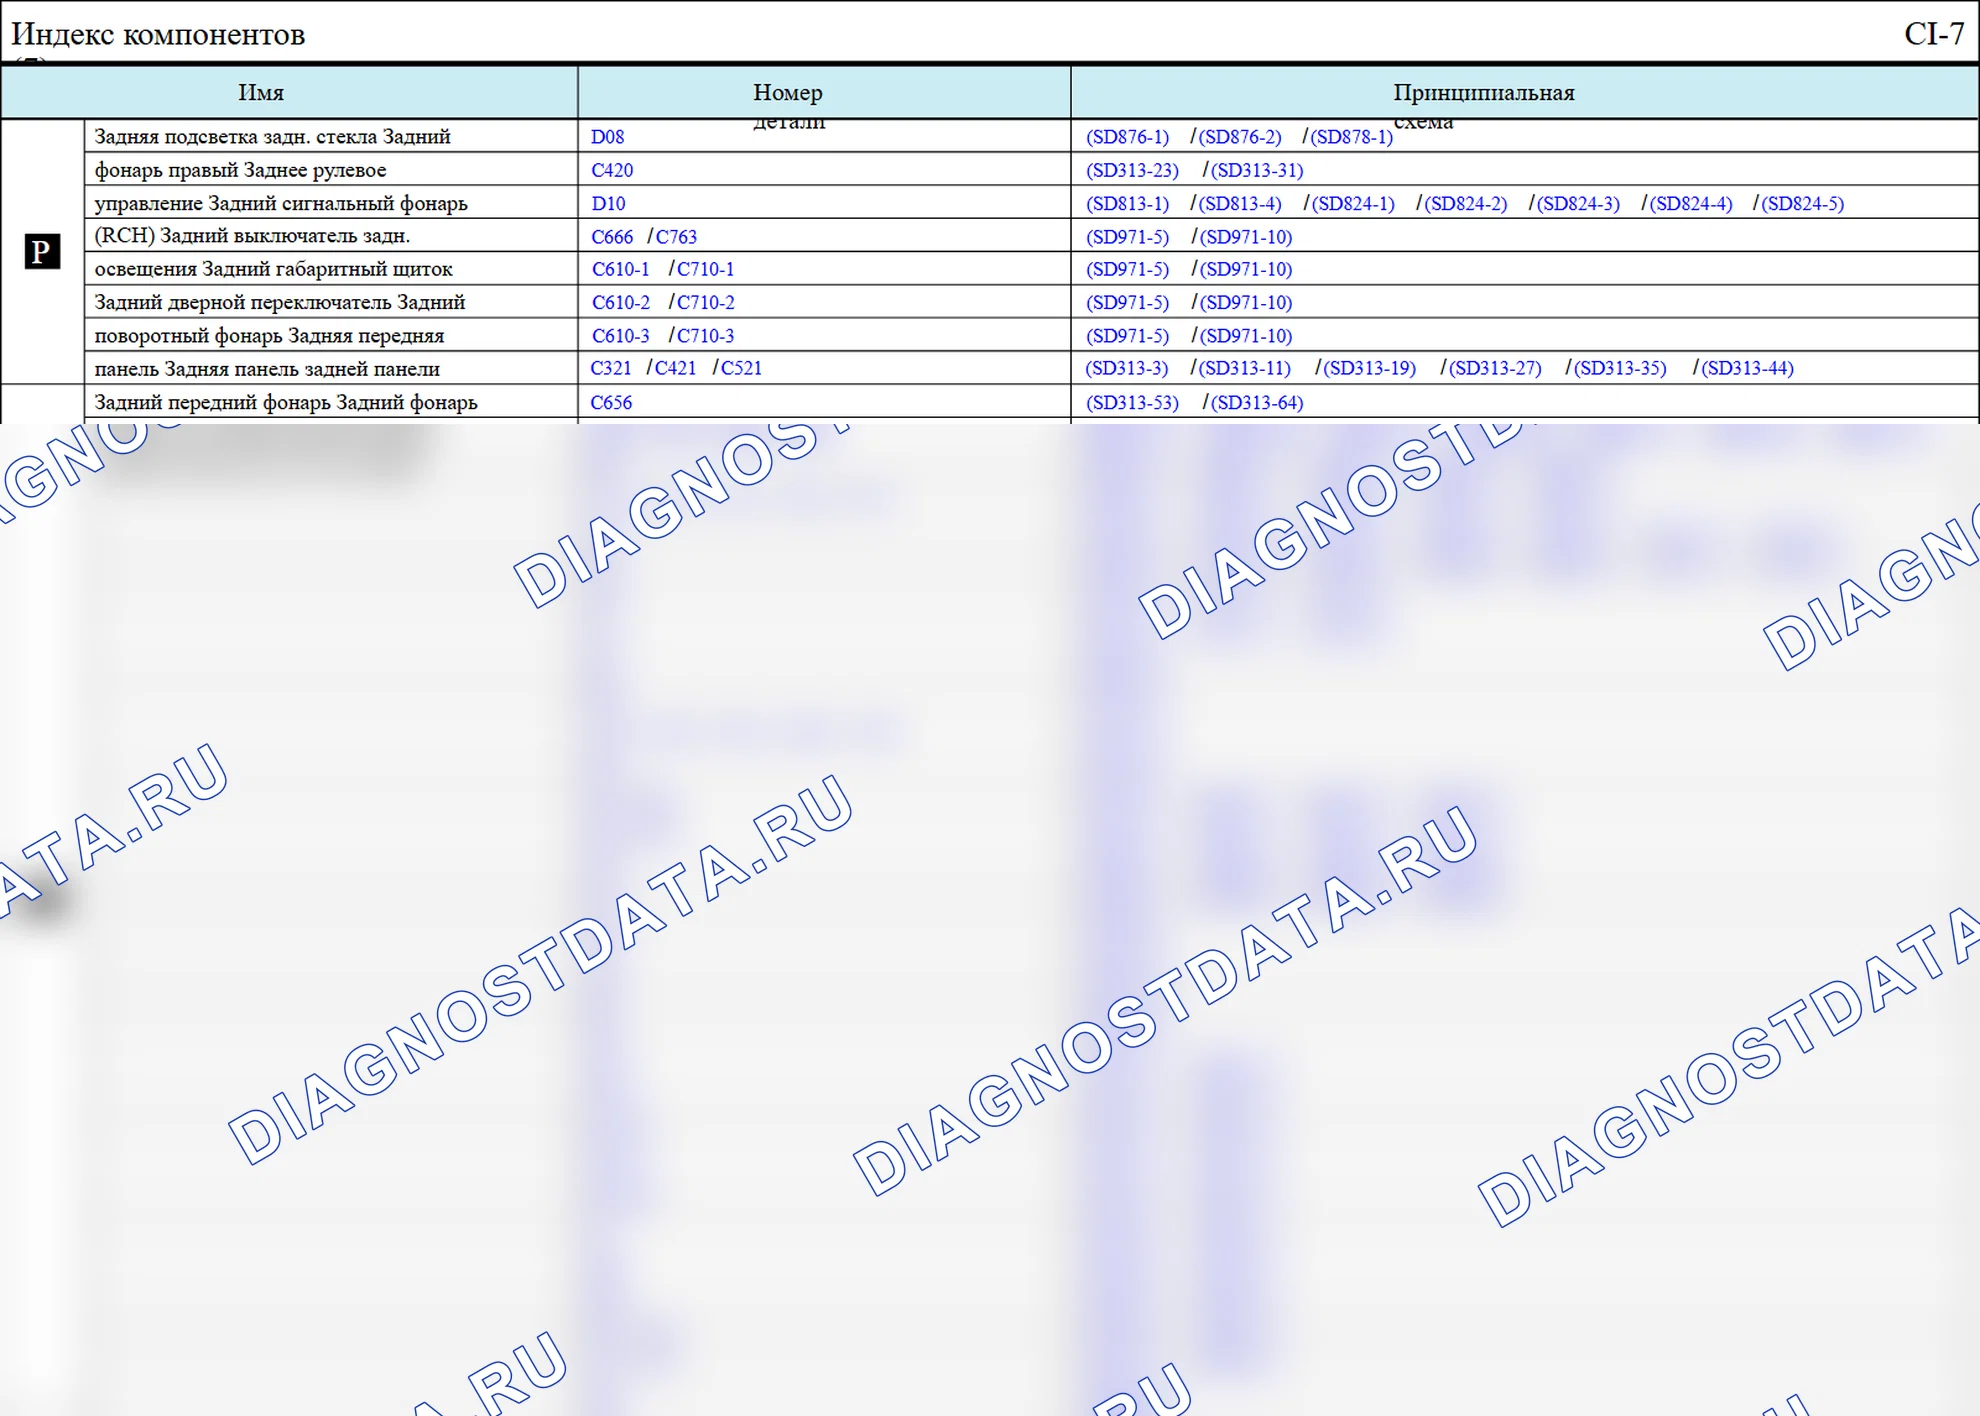Open schematic link SD313-3
Image resolution: width=1980 pixels, height=1416 pixels.
pos(1126,368)
